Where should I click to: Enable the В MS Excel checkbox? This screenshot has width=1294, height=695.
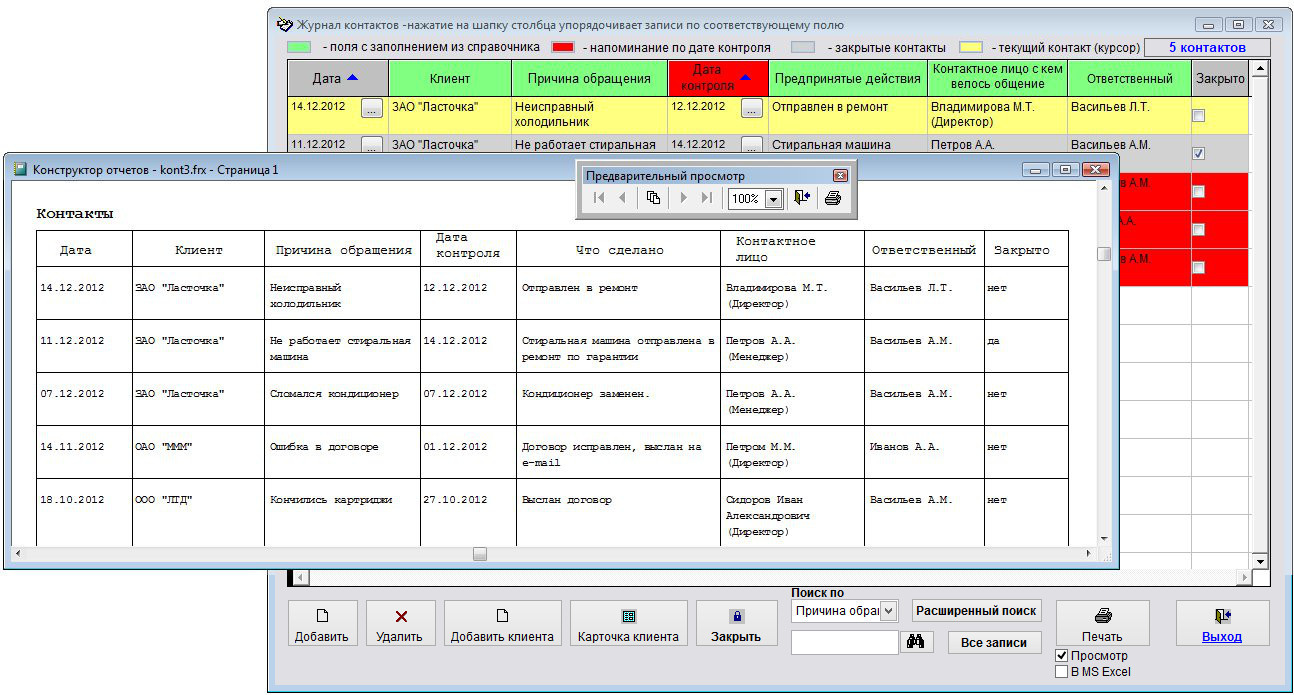[x=1062, y=672]
